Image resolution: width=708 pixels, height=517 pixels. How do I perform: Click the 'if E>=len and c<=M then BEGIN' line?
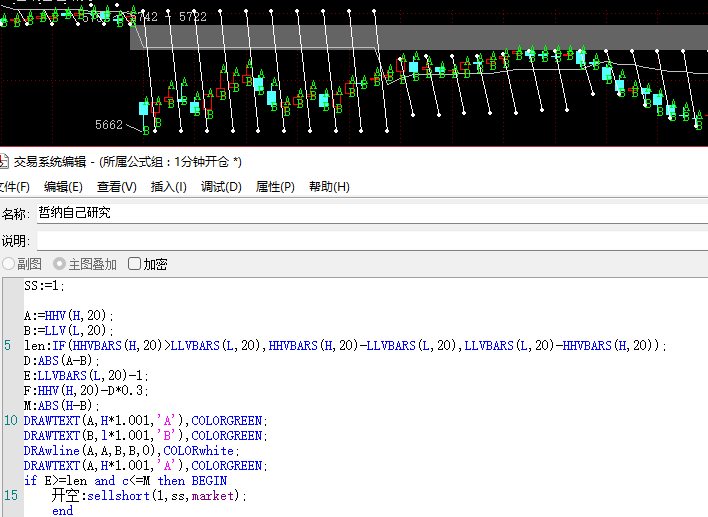point(126,481)
